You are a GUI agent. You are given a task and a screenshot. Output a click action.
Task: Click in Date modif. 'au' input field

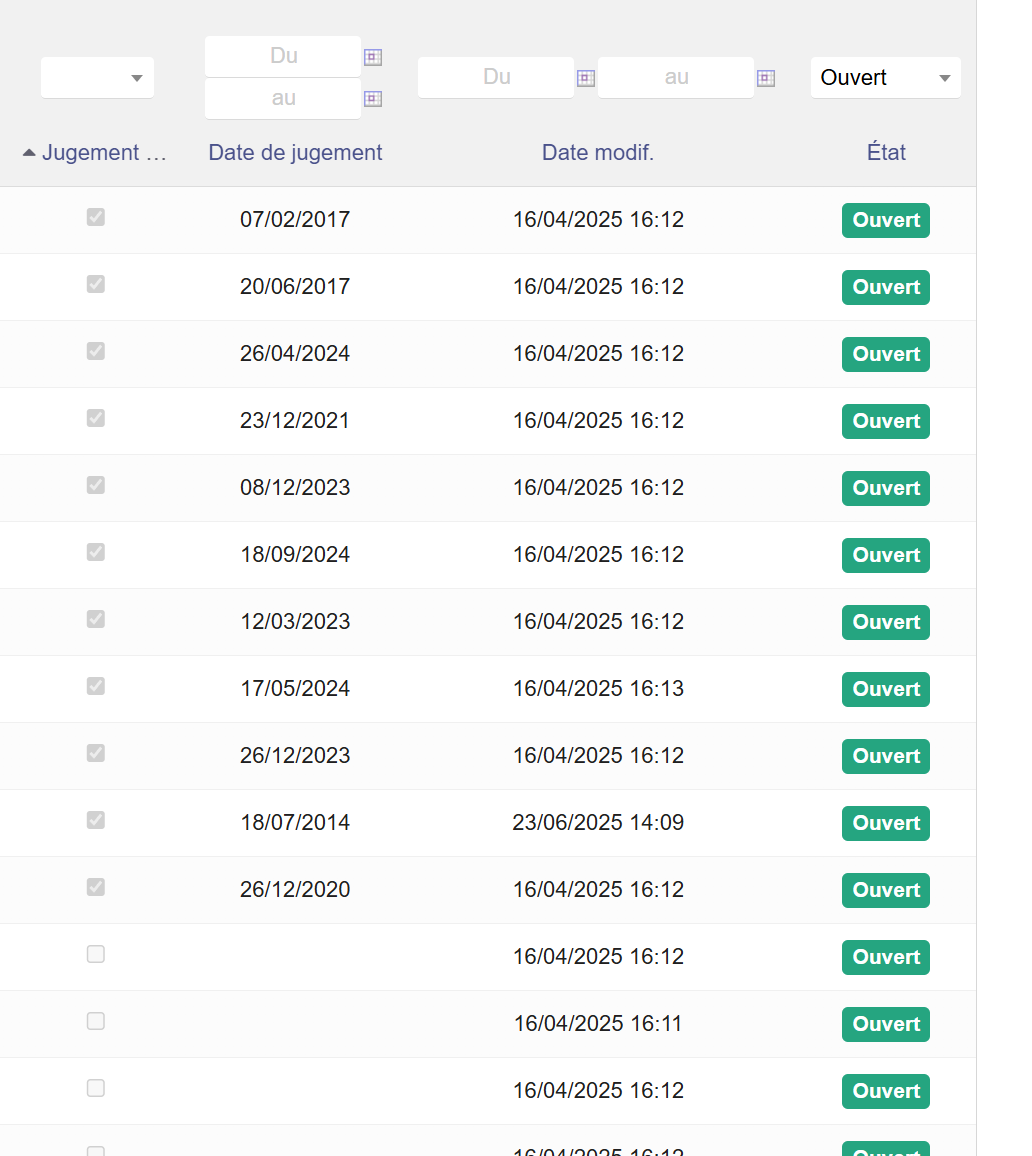point(676,77)
